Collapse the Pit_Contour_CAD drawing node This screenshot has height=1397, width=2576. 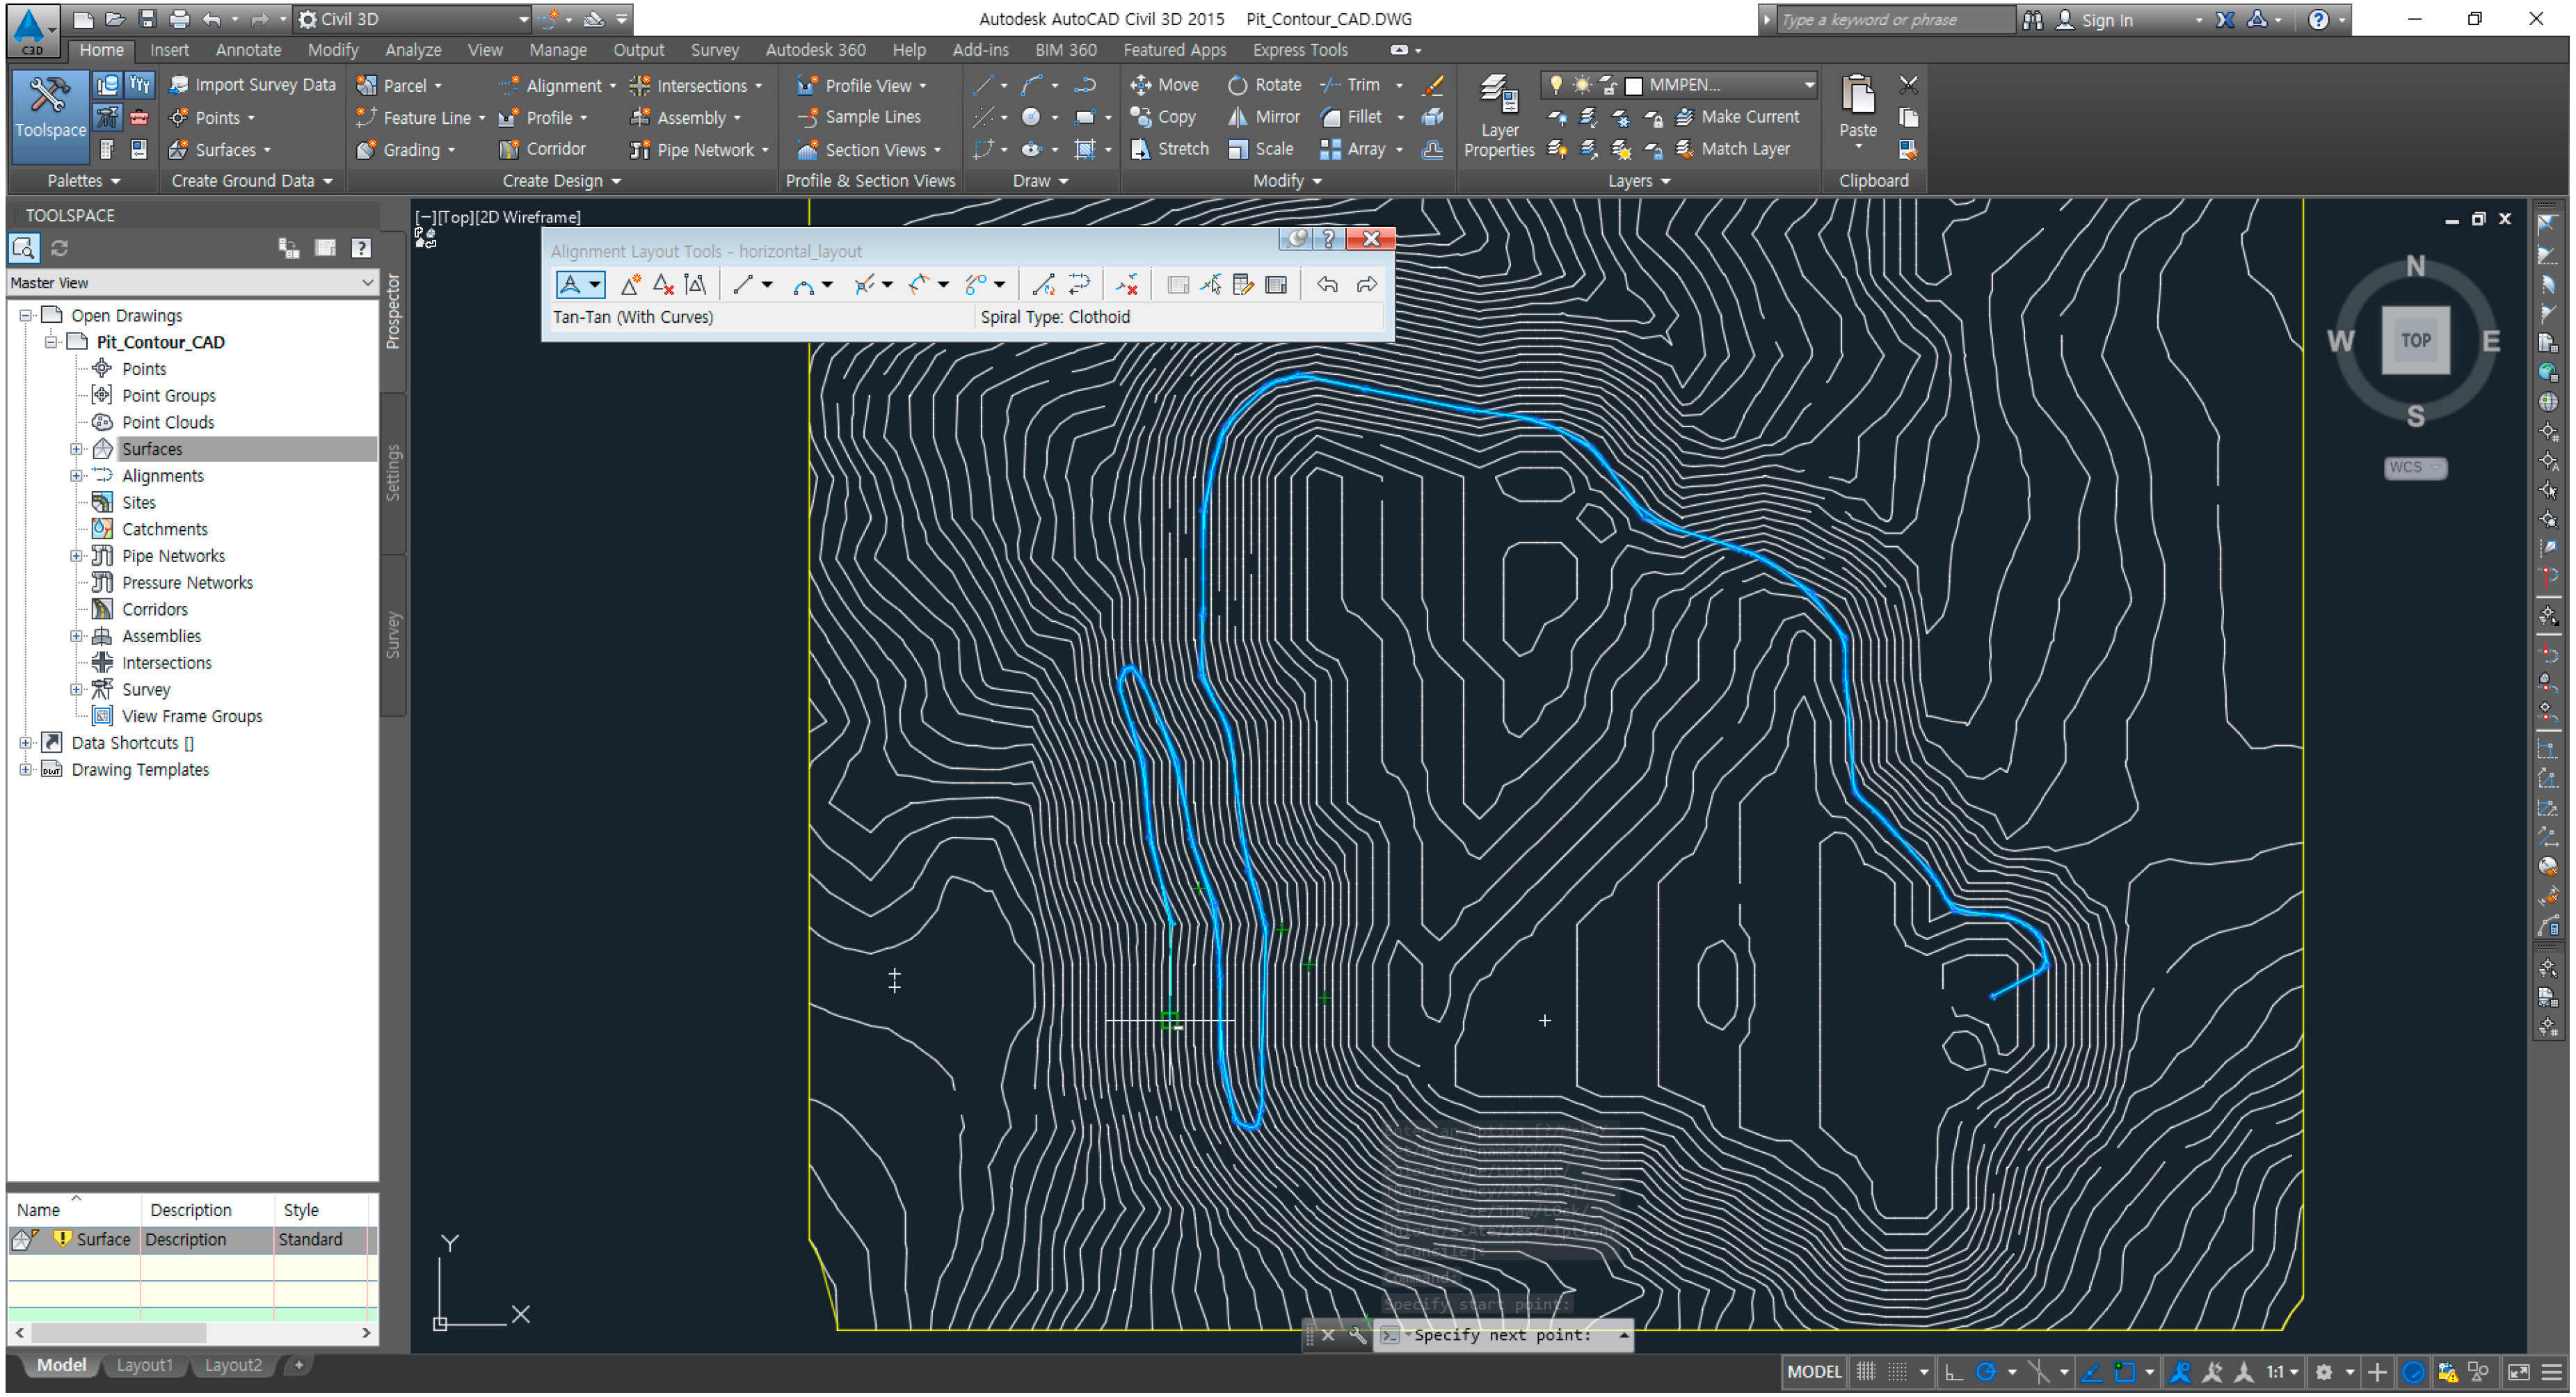click(x=50, y=343)
